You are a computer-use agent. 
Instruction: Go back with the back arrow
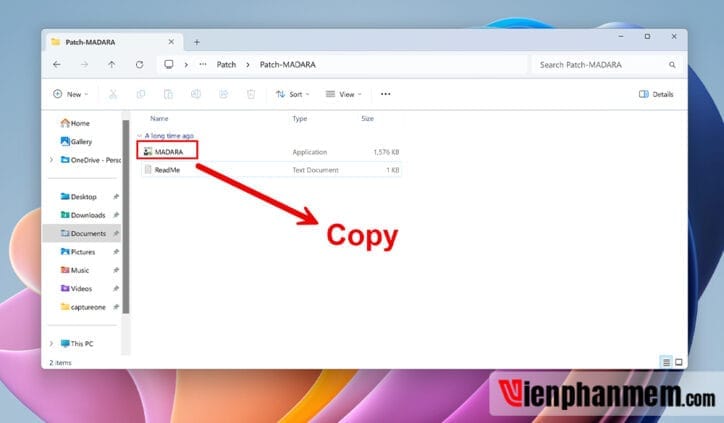coord(57,65)
